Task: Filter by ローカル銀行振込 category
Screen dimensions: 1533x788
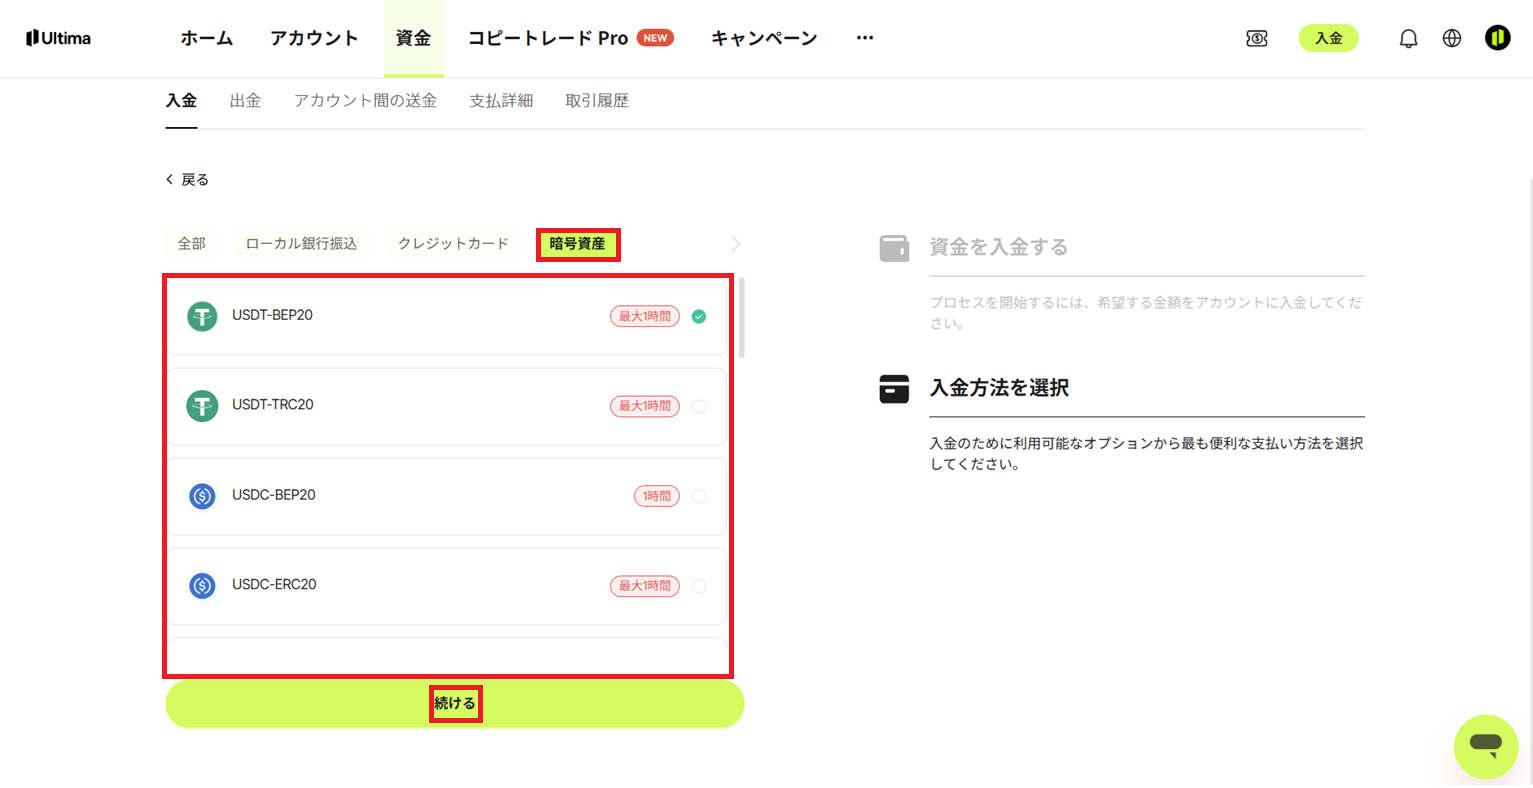Action: (301, 244)
